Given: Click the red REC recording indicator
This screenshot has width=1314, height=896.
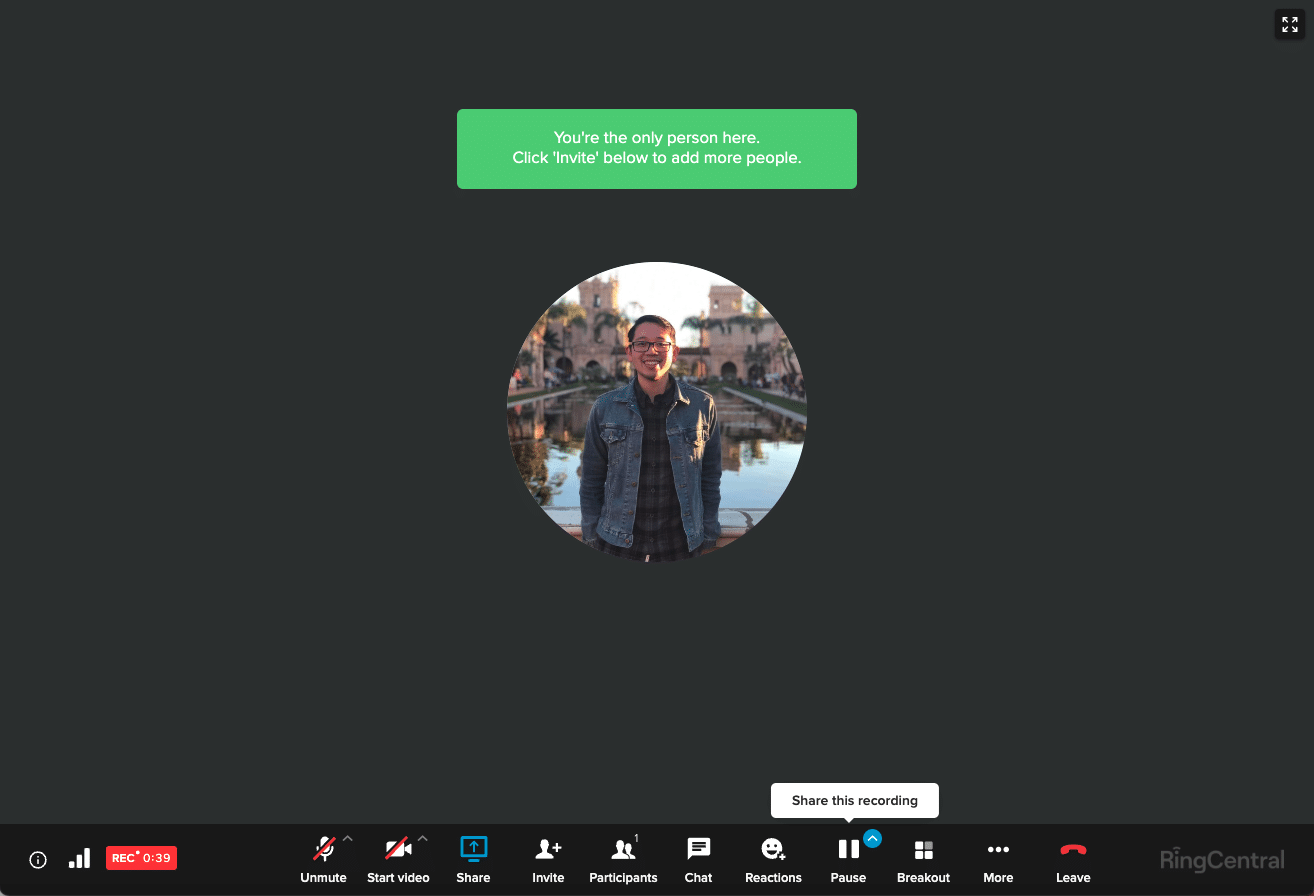Looking at the screenshot, I should pos(141,858).
